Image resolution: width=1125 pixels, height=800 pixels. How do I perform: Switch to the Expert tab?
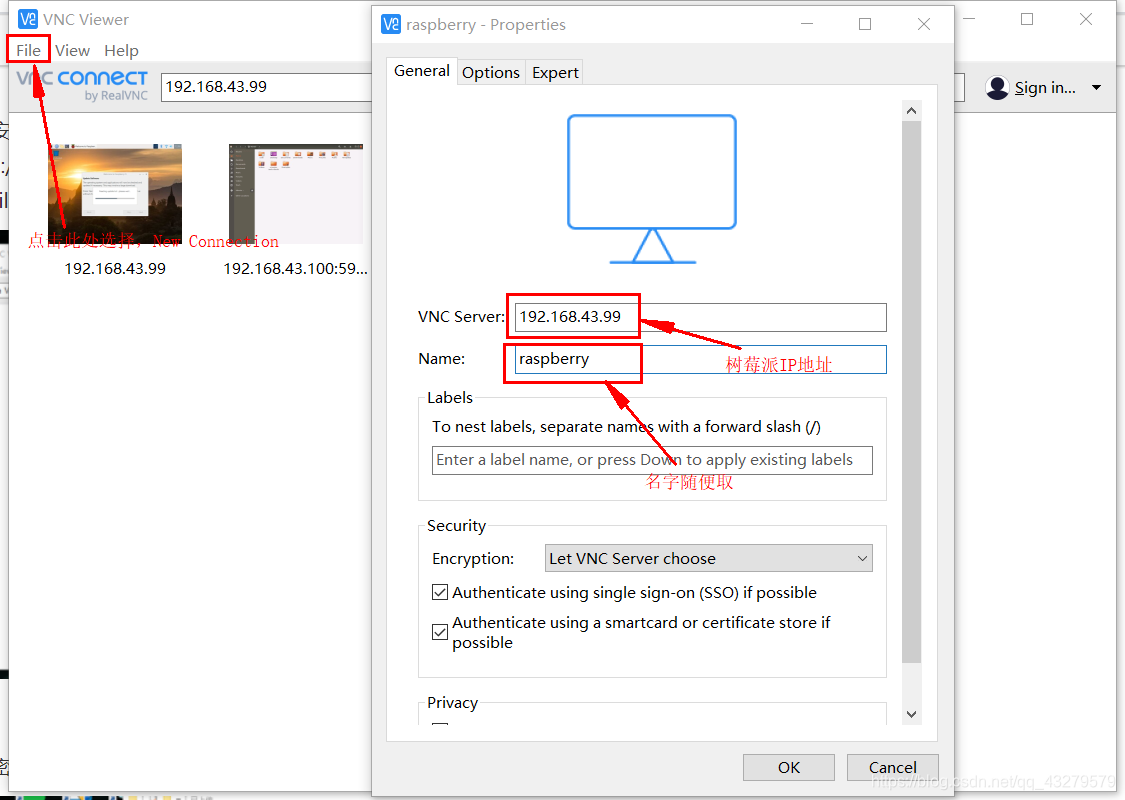(x=554, y=72)
